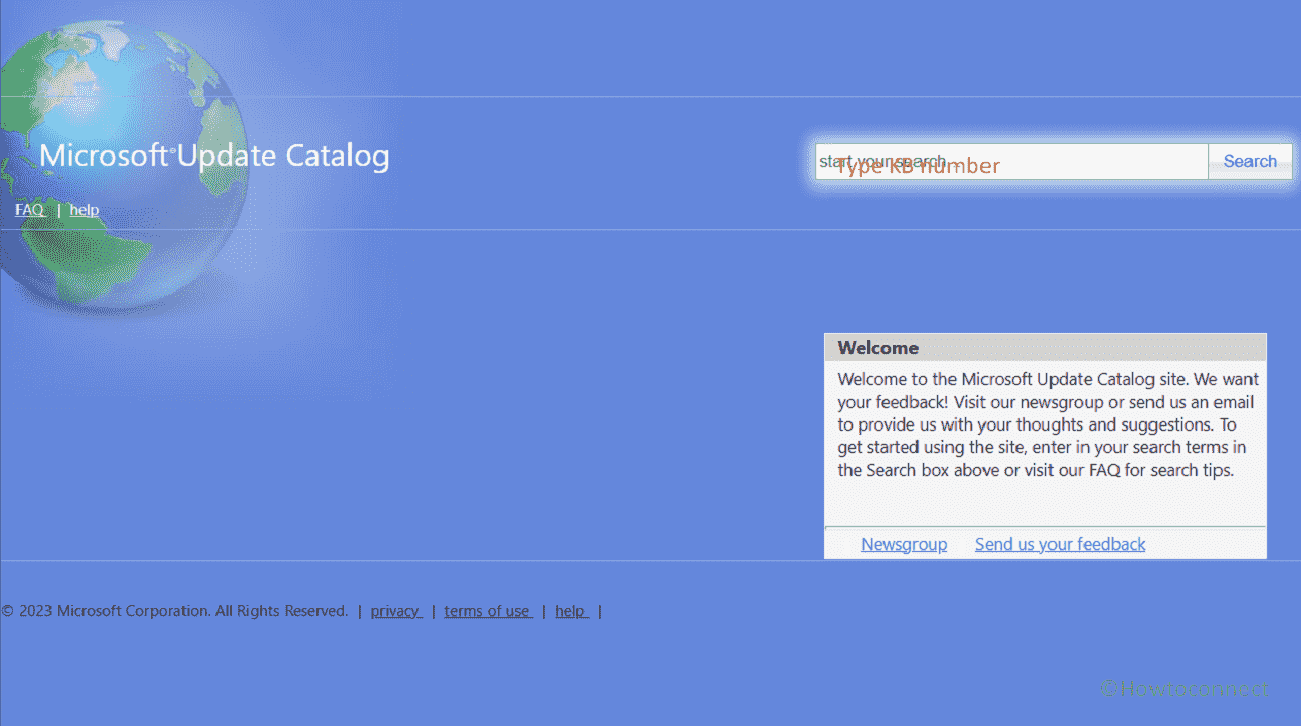Click the 2023 Microsoft Corporation copyright text
Viewport: 1301px width, 726px height.
175,611
